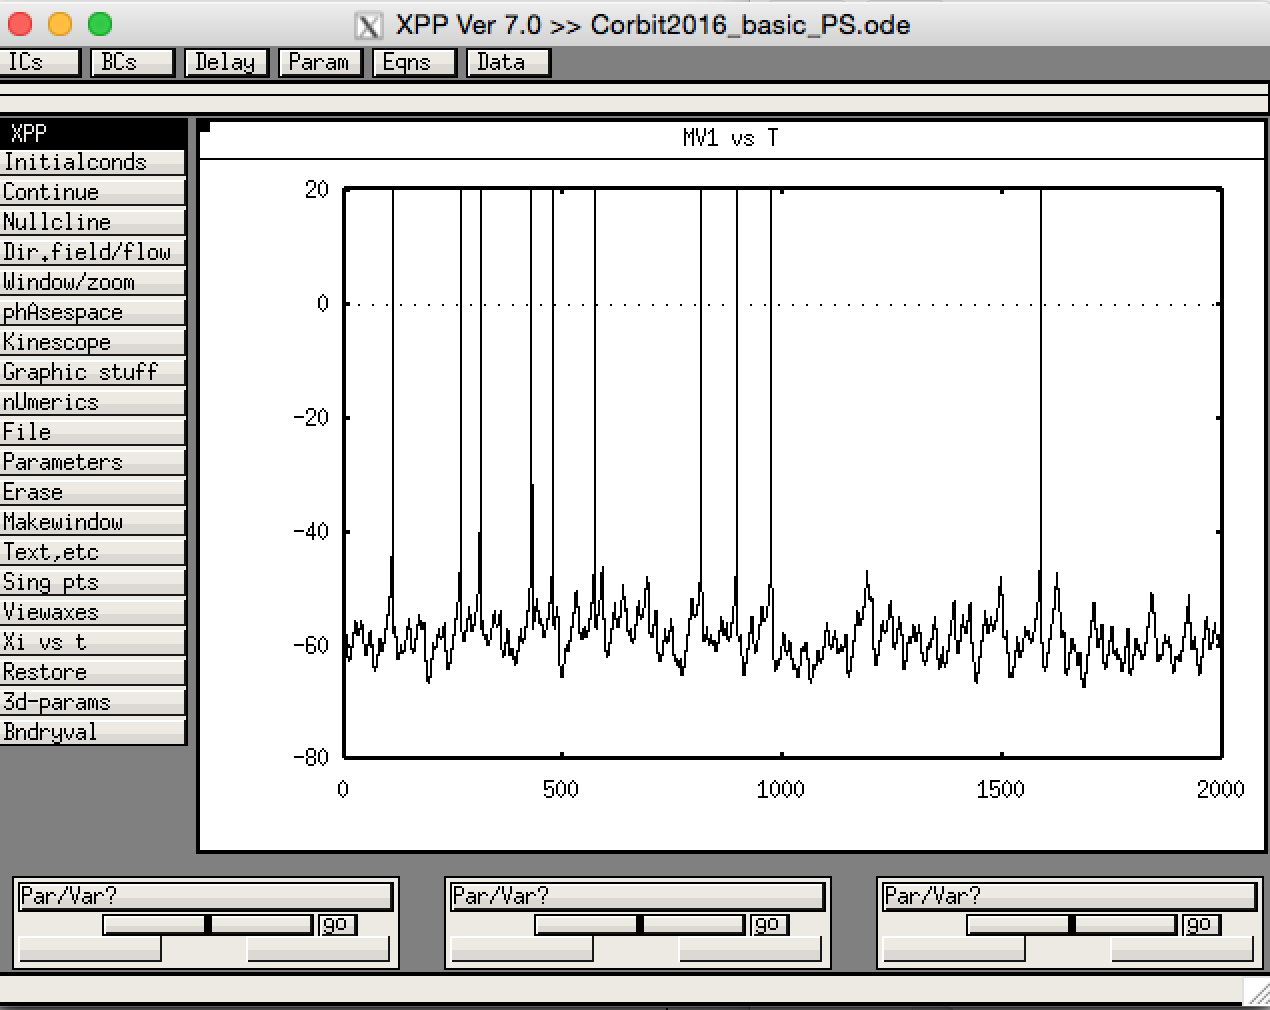Click the middle slider's lower-left value box
This screenshot has width=1270, height=1010.
(522, 949)
